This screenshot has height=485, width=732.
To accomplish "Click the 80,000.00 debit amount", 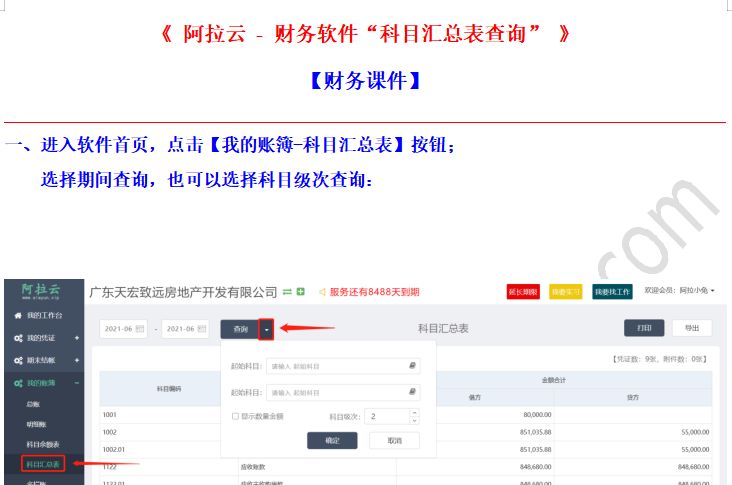I will click(537, 415).
